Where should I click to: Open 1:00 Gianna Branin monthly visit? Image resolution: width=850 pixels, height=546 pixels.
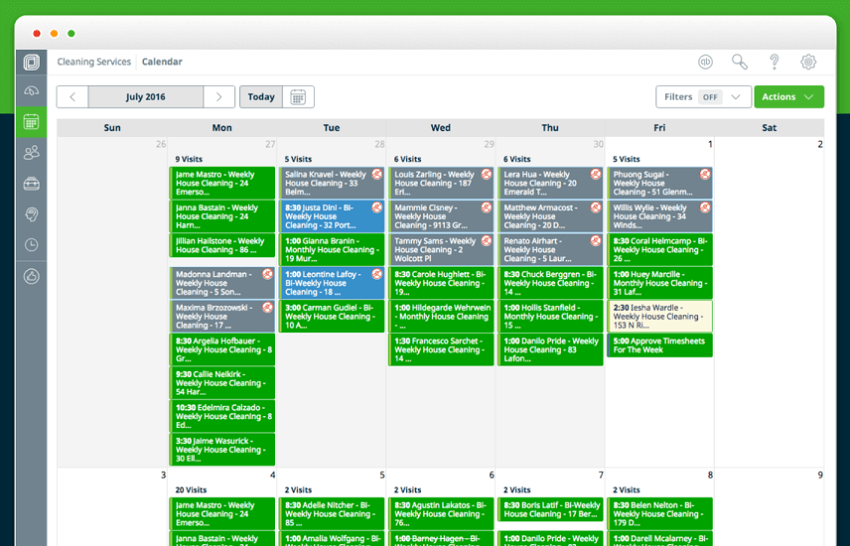pyautogui.click(x=332, y=249)
